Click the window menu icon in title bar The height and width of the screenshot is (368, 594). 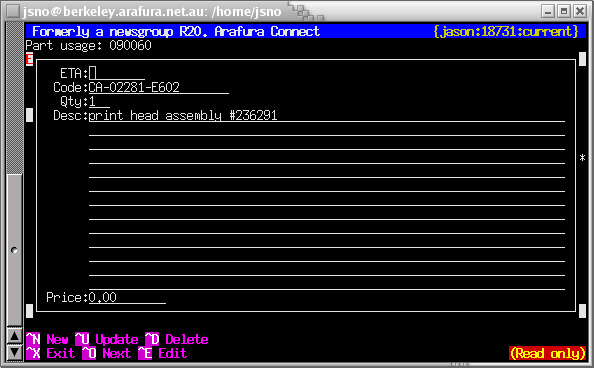(x=13, y=11)
